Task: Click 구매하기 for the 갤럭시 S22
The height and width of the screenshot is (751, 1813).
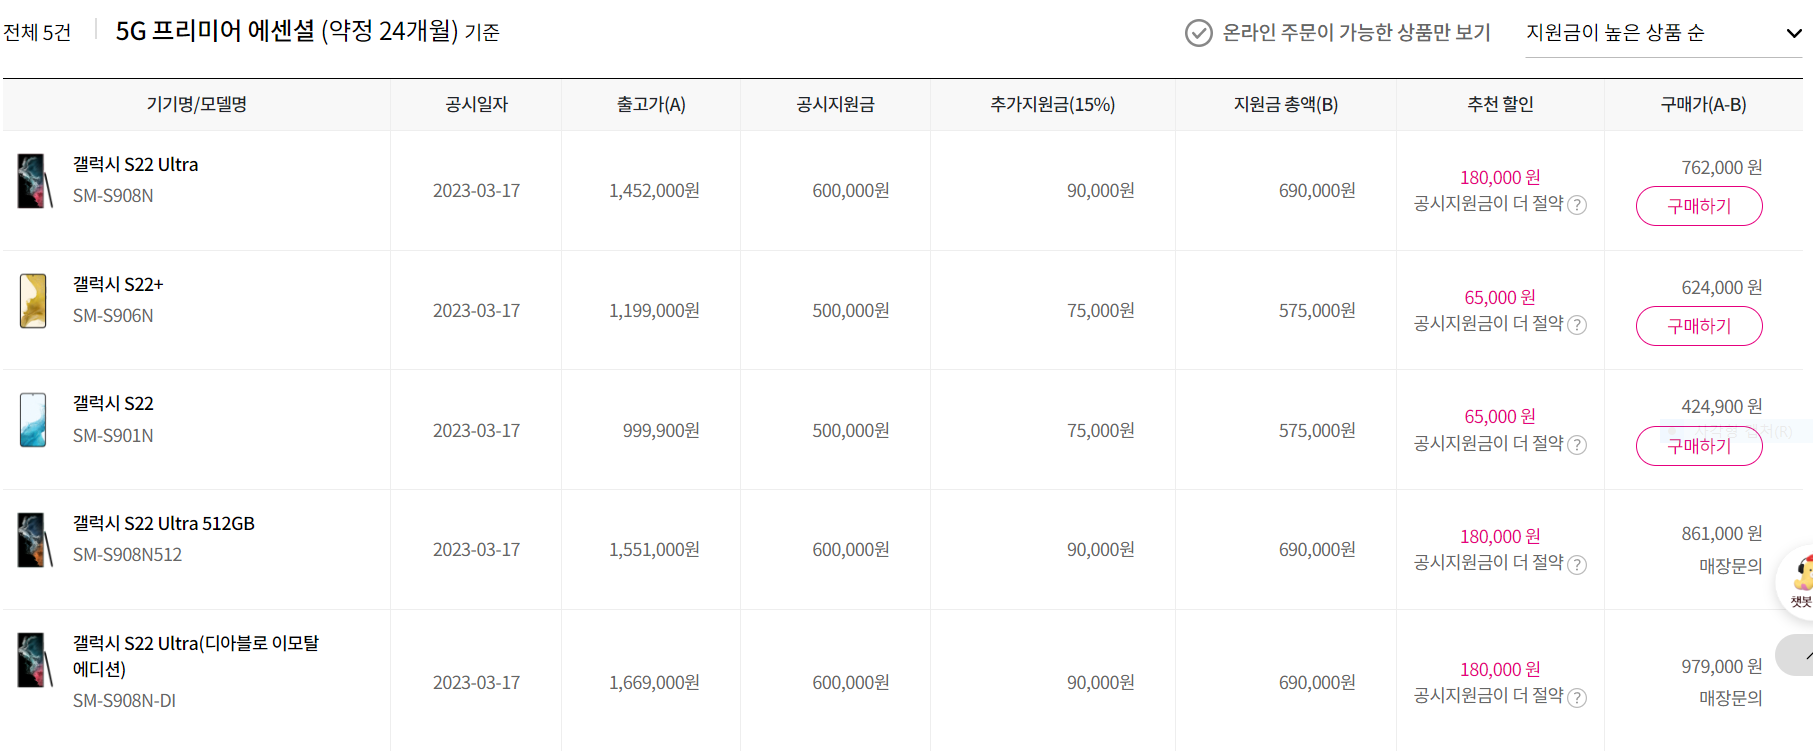Action: (1698, 446)
